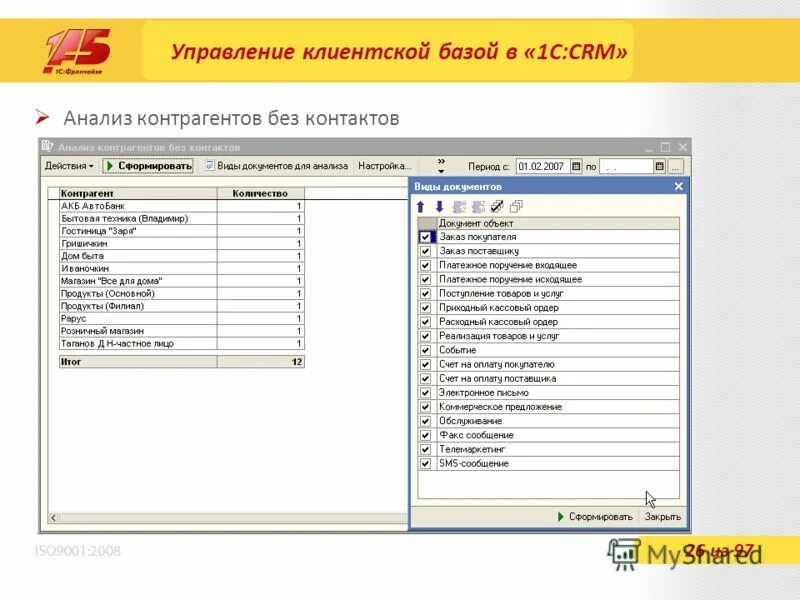Open Виды документов для анализа
Viewport: 800px width, 600px height.
(x=277, y=166)
